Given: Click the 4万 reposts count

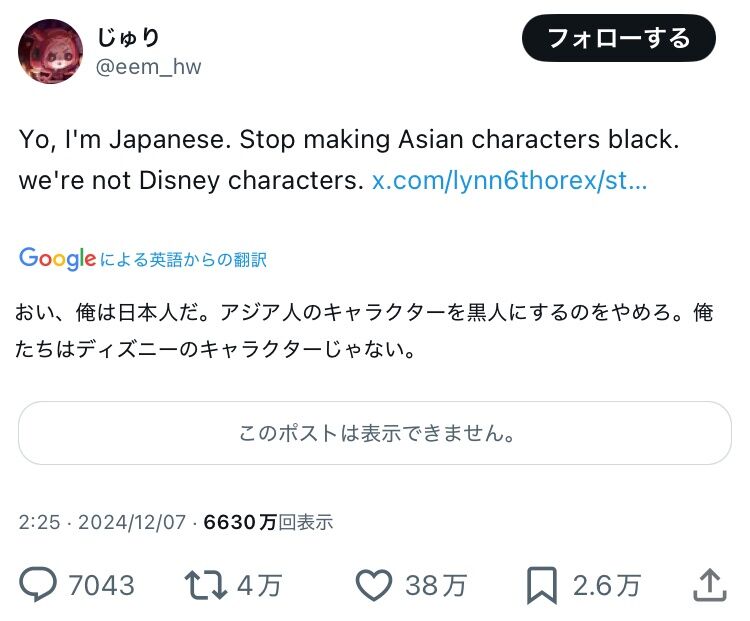Looking at the screenshot, I should [259, 585].
